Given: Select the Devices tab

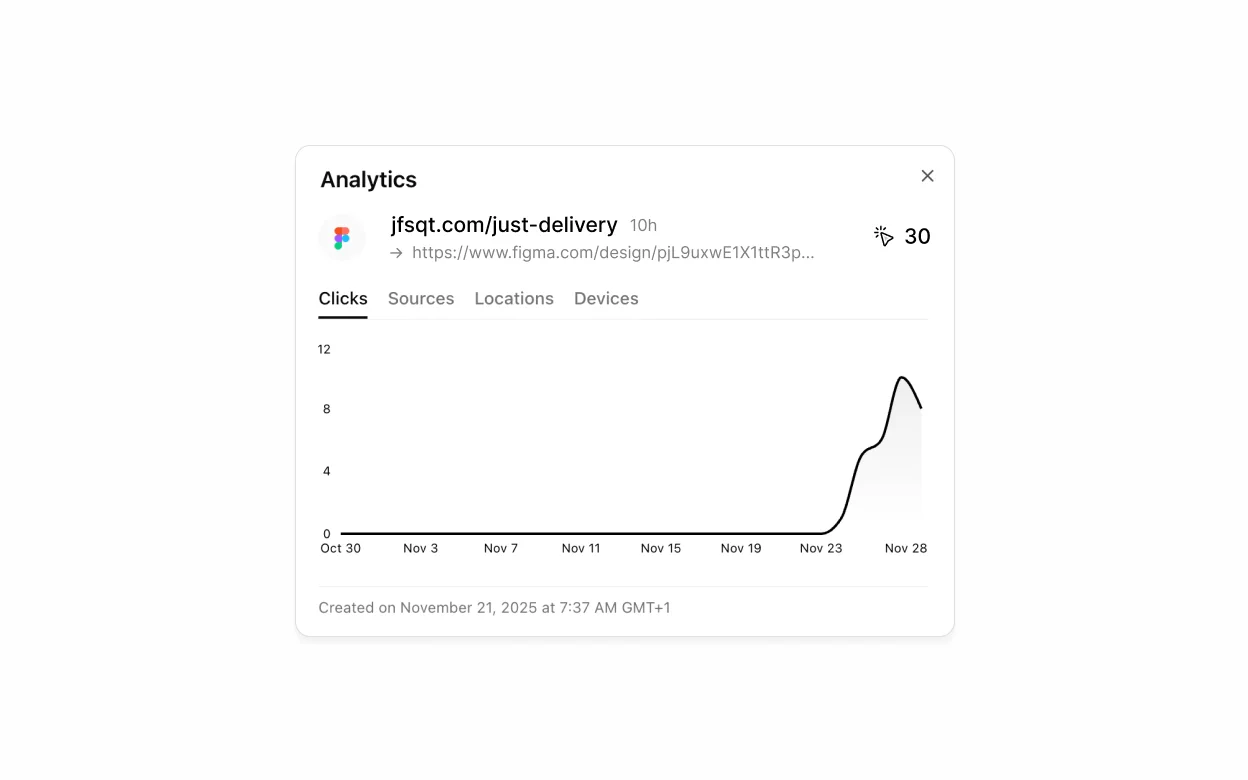Looking at the screenshot, I should (606, 298).
